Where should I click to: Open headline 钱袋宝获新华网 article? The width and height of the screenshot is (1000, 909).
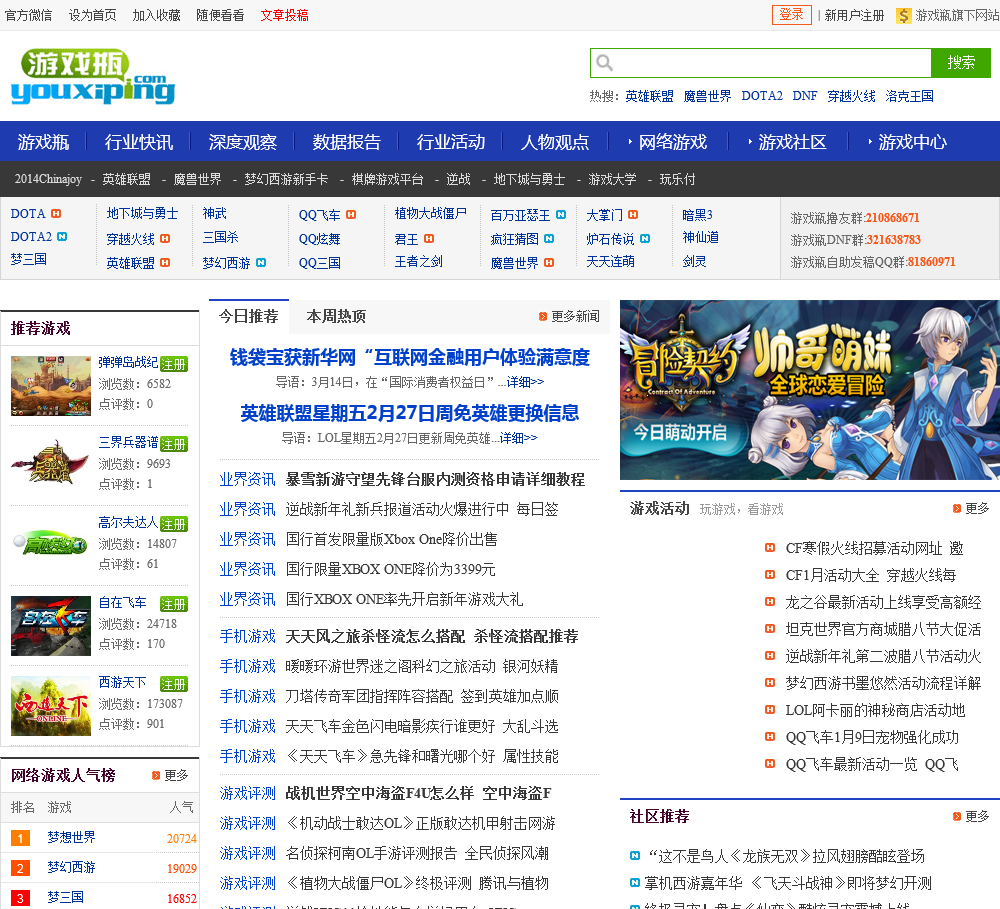pos(409,357)
